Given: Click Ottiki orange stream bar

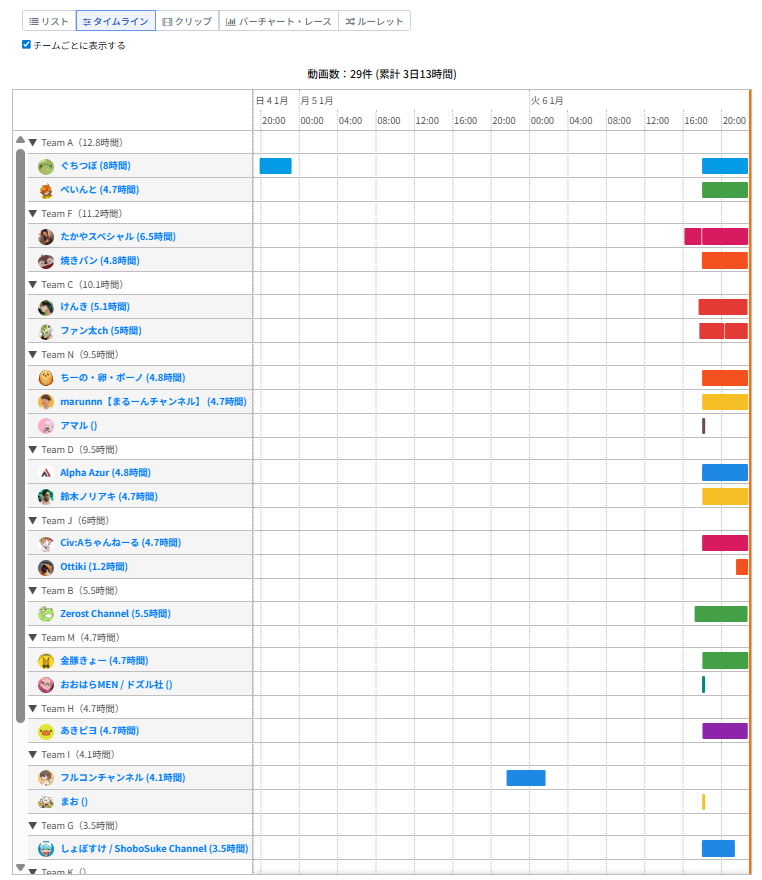Looking at the screenshot, I should click(x=742, y=567).
